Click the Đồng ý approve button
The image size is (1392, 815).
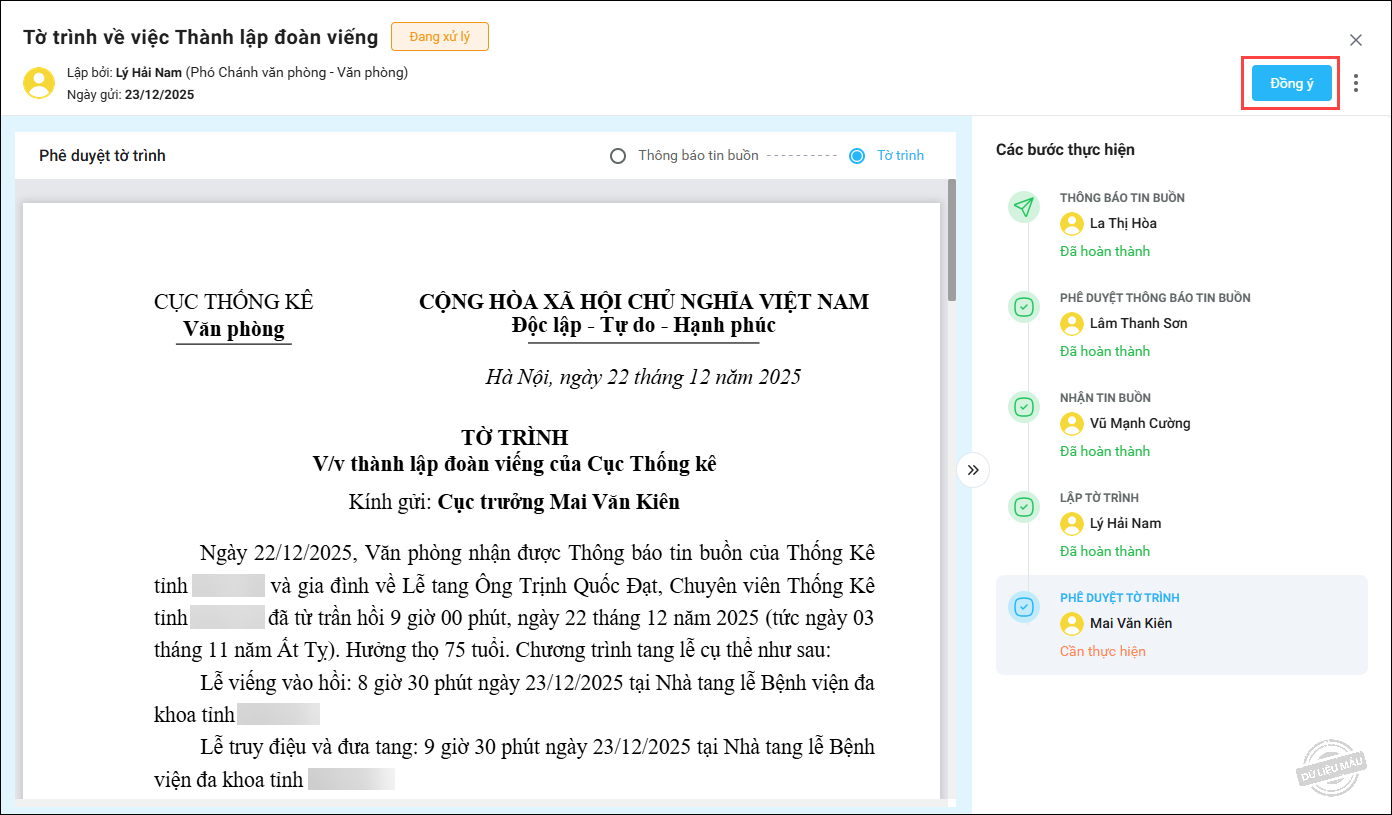coord(1291,83)
